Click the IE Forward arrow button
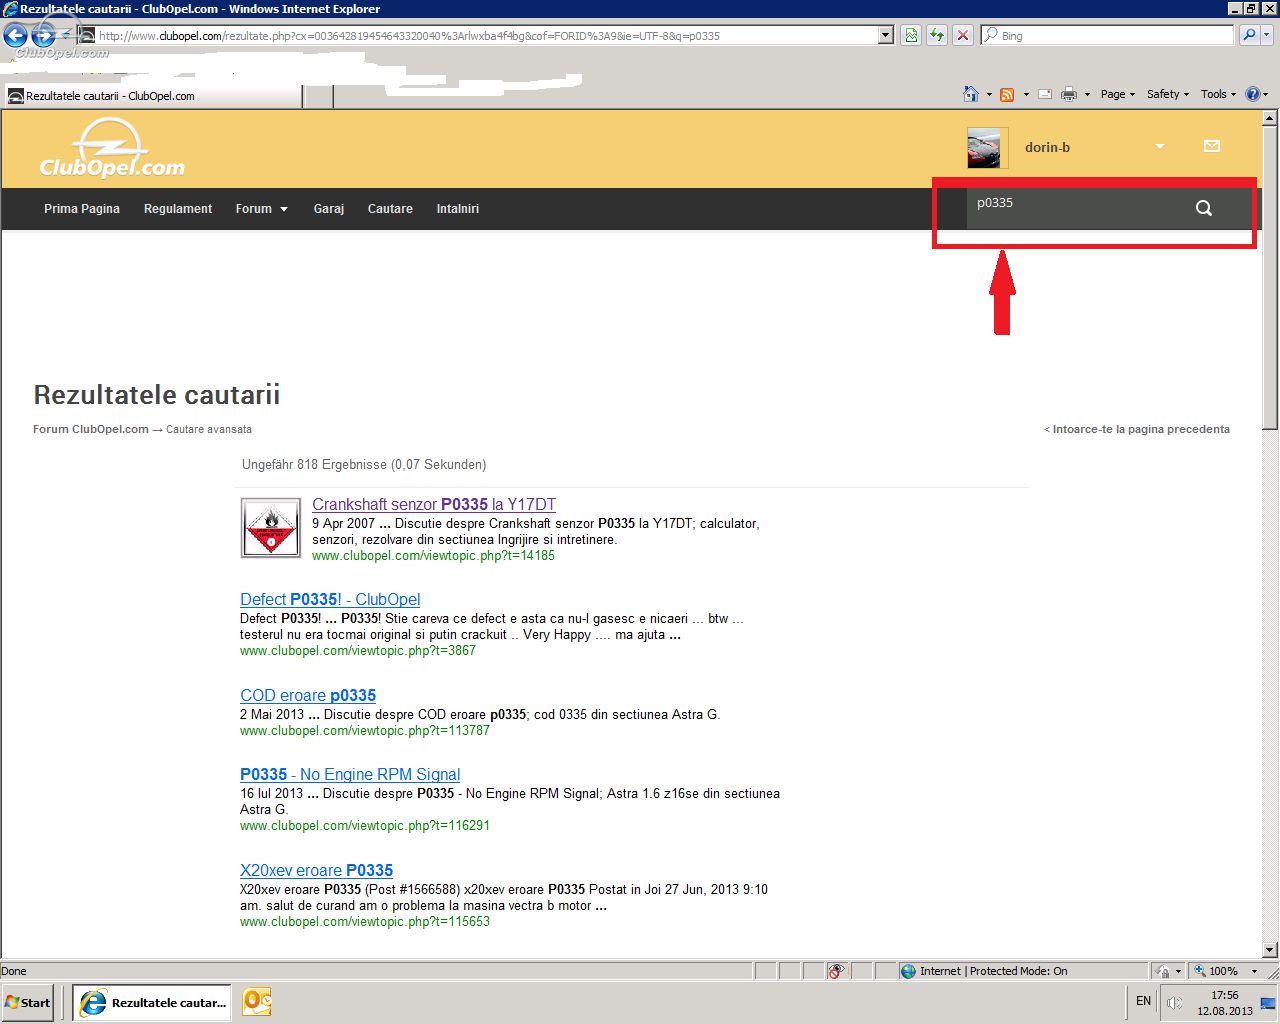The width and height of the screenshot is (1280, 1024). 44,36
